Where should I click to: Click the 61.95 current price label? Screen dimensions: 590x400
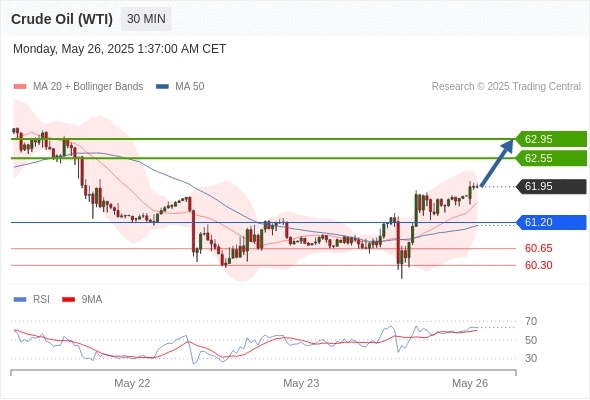click(551, 186)
